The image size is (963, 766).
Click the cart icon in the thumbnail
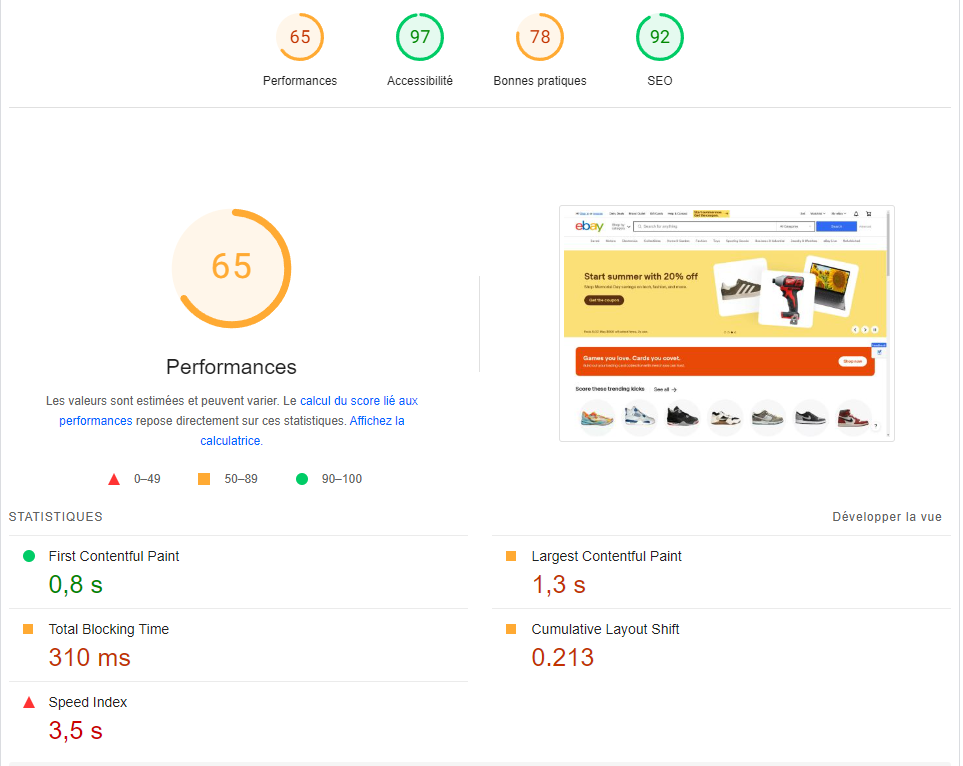pos(868,214)
